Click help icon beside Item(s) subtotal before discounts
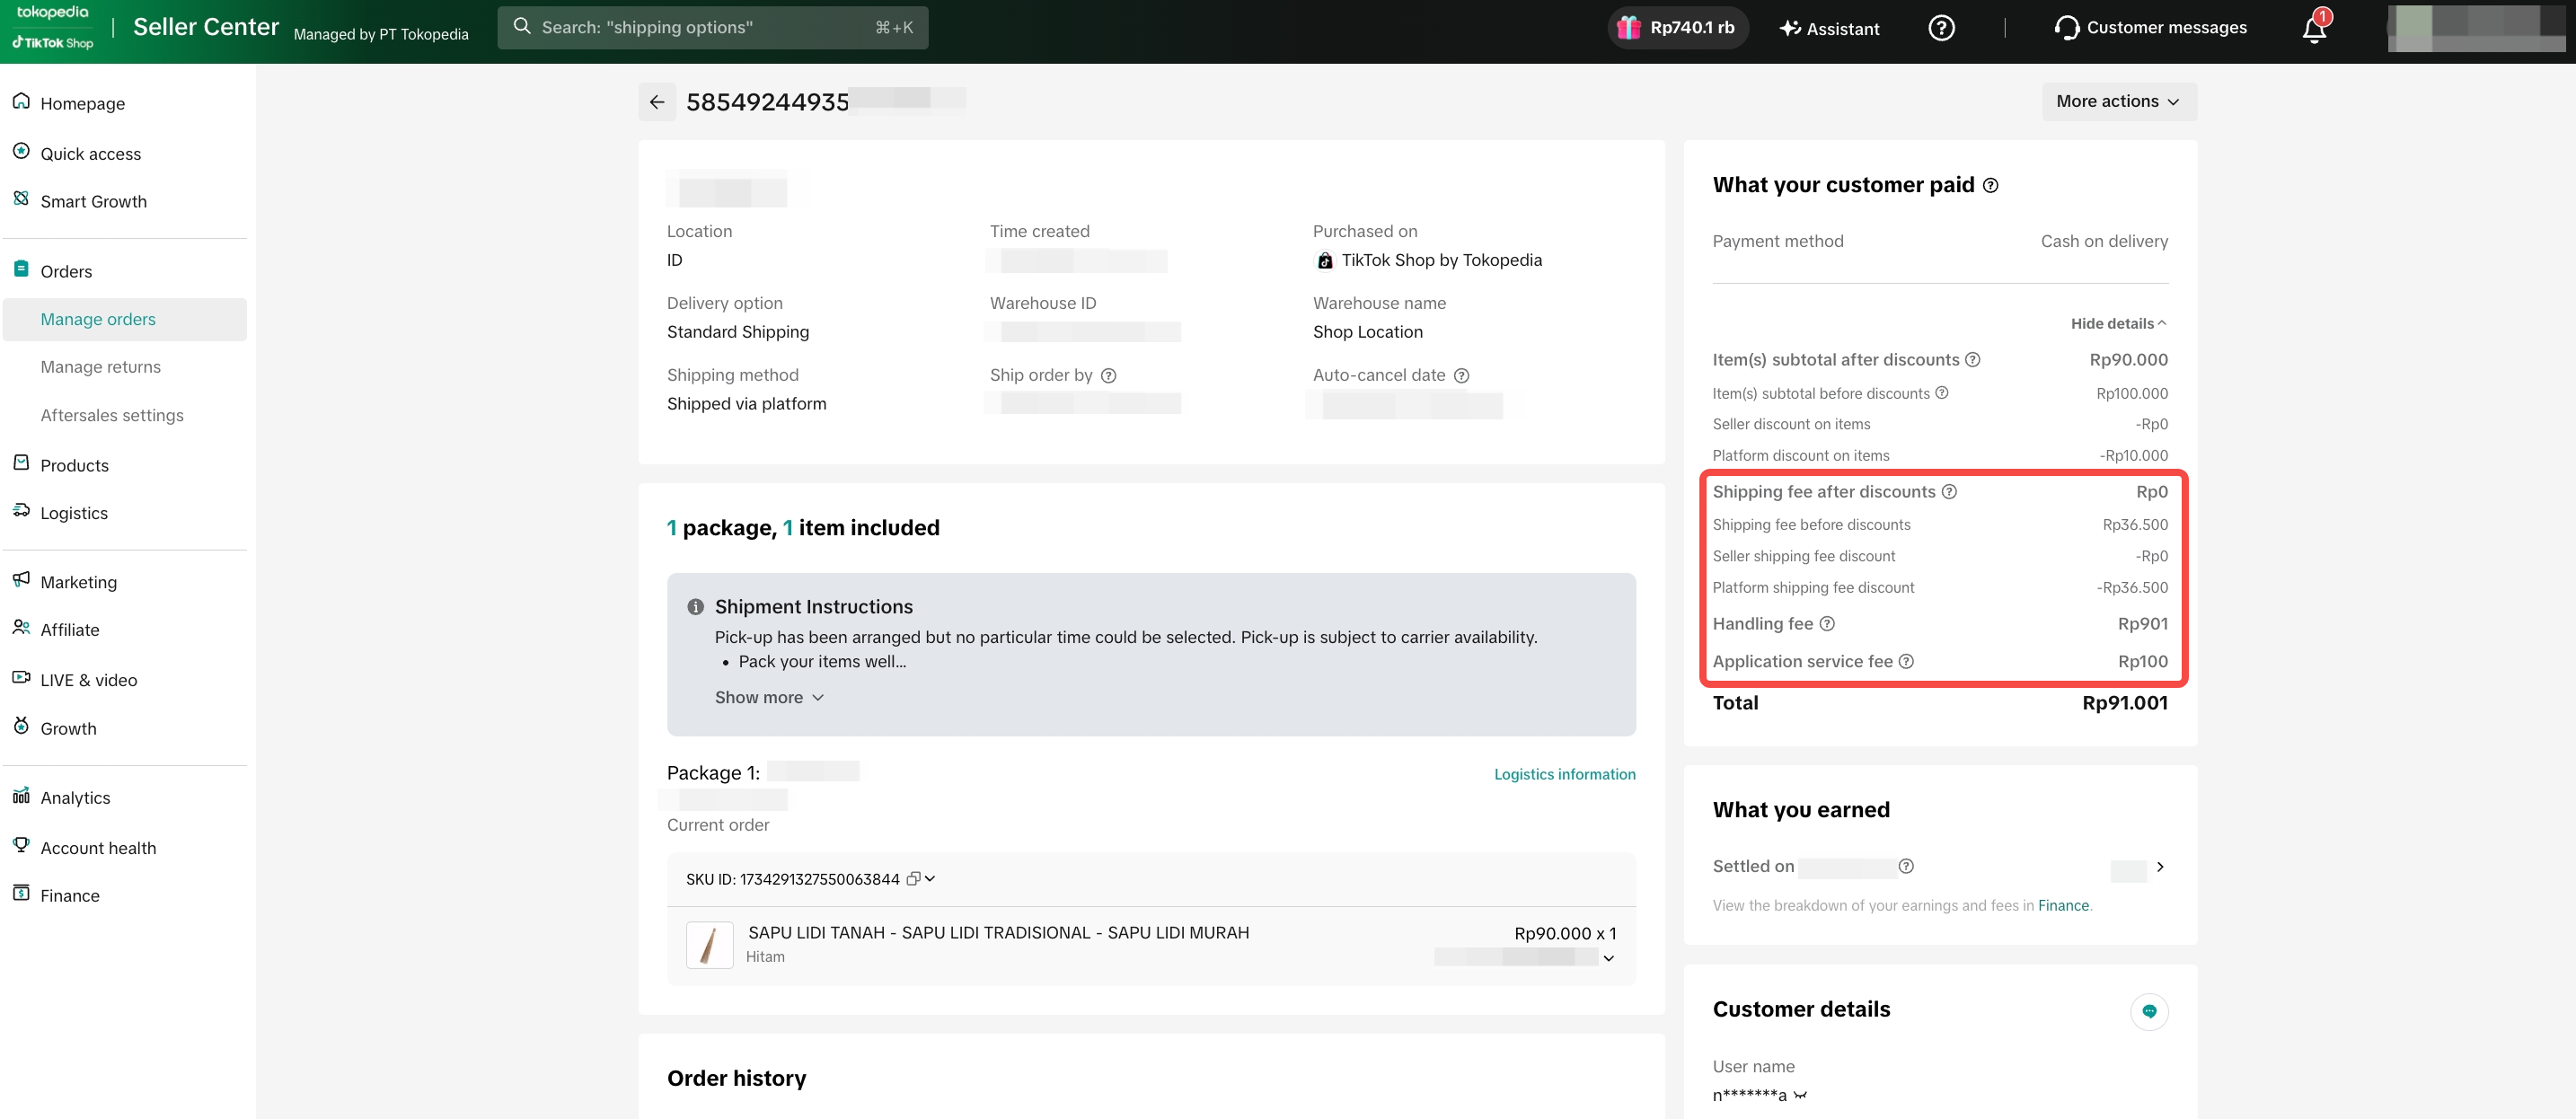This screenshot has width=2576, height=1119. 1942,393
